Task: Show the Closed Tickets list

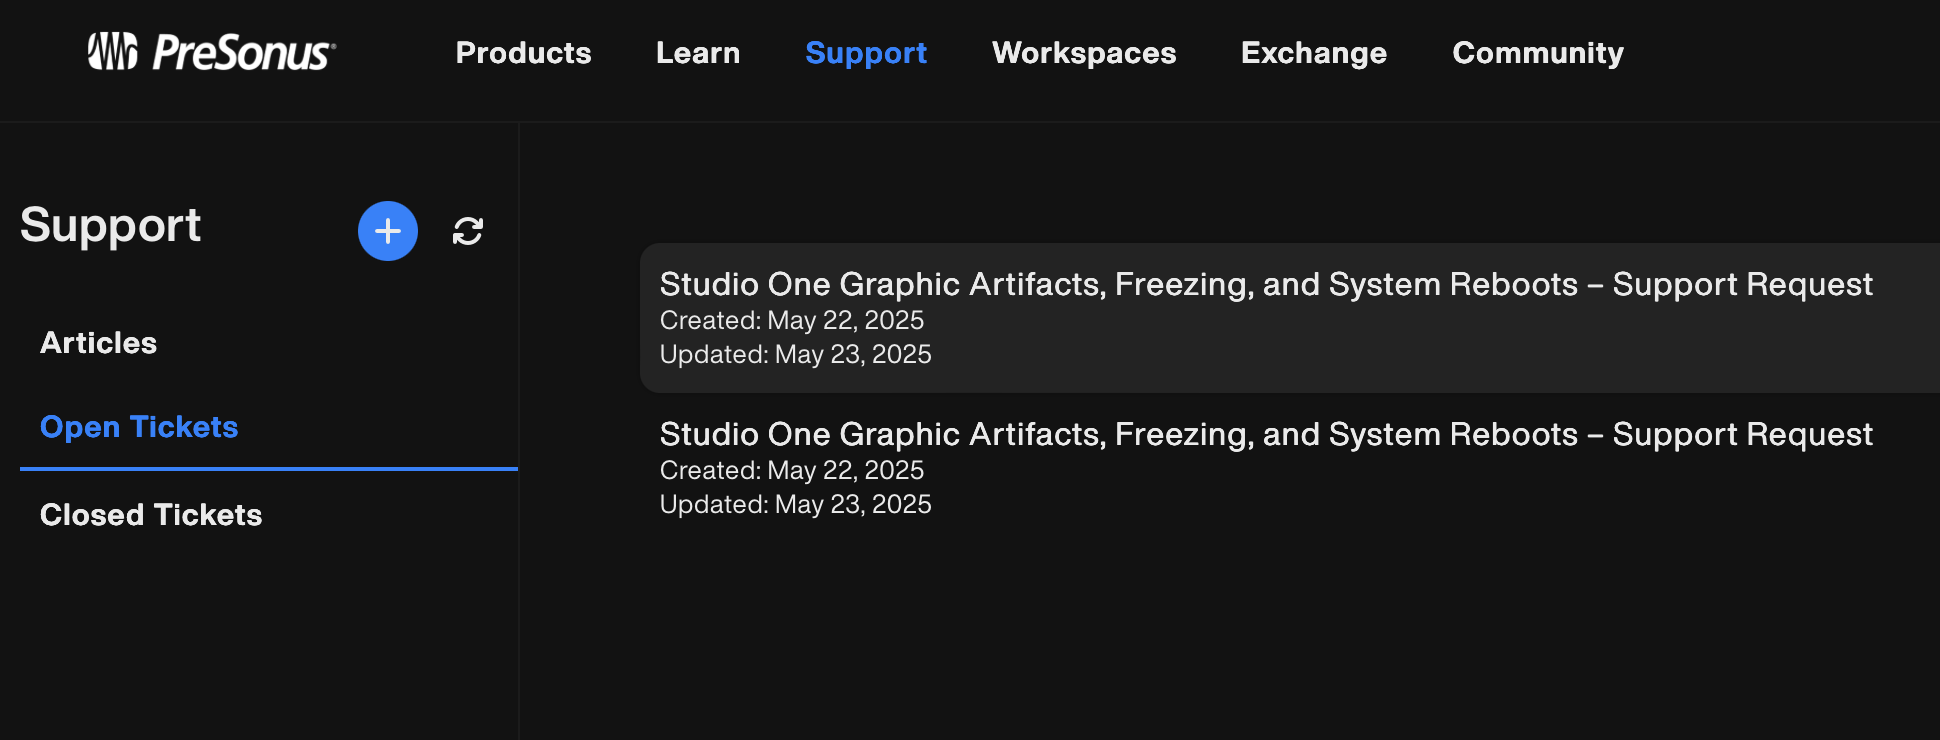Action: click(x=151, y=515)
